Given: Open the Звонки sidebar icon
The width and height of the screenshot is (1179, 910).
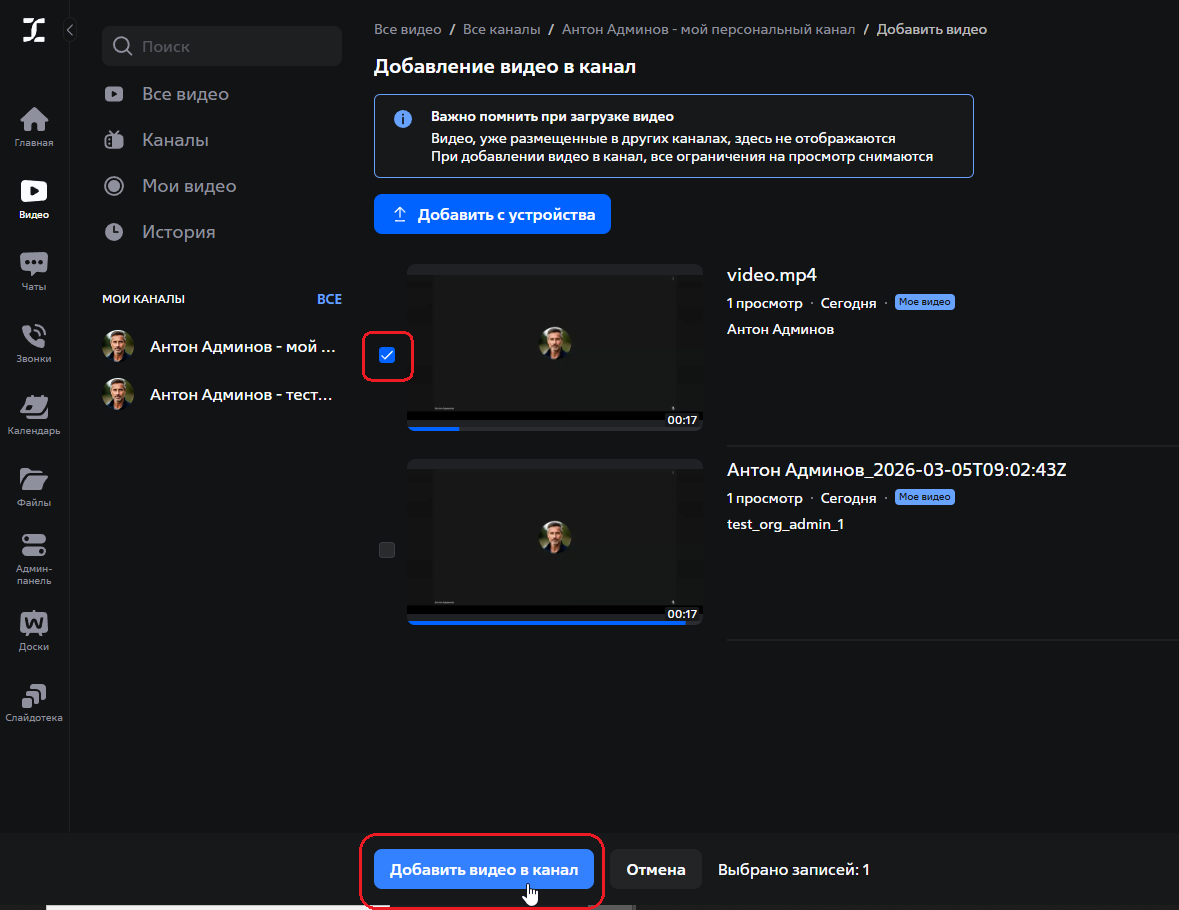Looking at the screenshot, I should pos(33,338).
